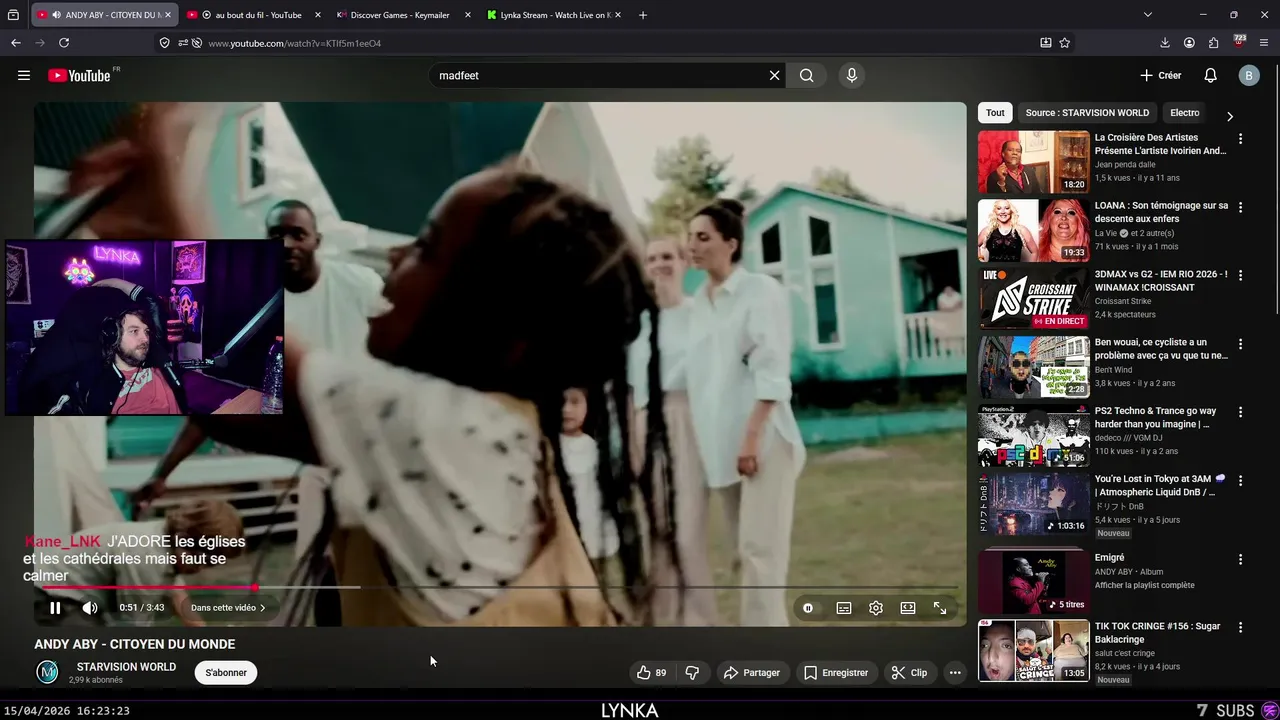Screen dimensions: 1280x720
Task: Open the browser extensions puzzle icon
Action: pos(1213,43)
